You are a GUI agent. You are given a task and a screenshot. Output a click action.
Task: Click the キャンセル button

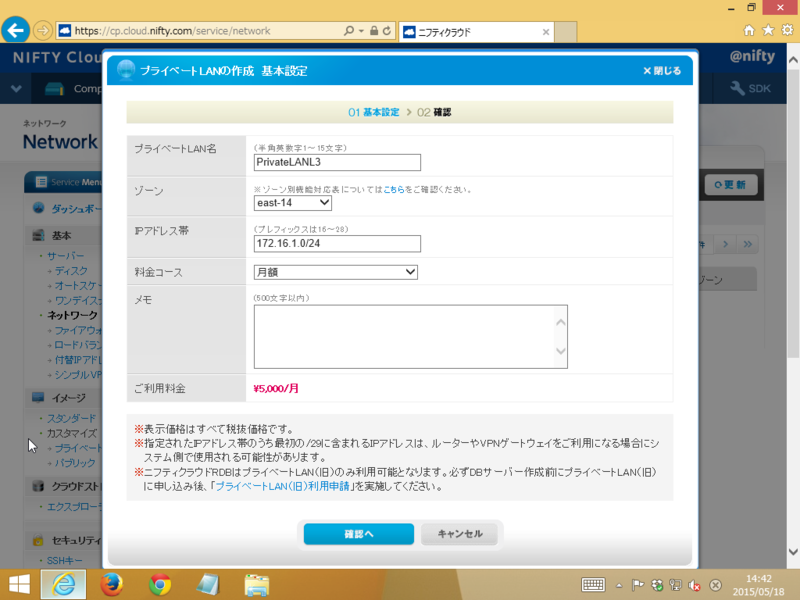(x=460, y=534)
